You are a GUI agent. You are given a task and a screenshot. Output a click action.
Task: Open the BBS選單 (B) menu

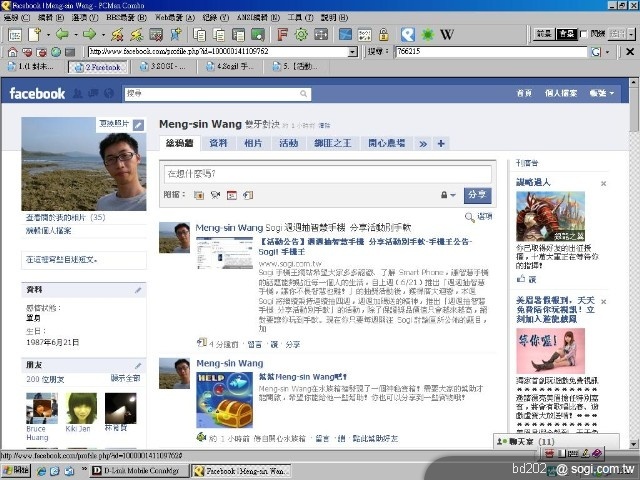[x=126, y=18]
